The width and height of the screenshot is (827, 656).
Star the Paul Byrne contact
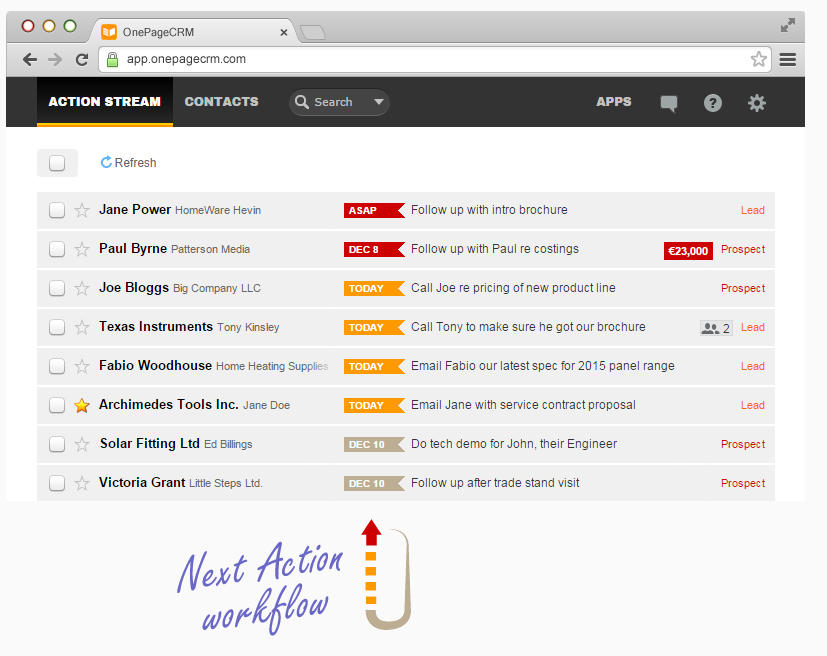[82, 249]
